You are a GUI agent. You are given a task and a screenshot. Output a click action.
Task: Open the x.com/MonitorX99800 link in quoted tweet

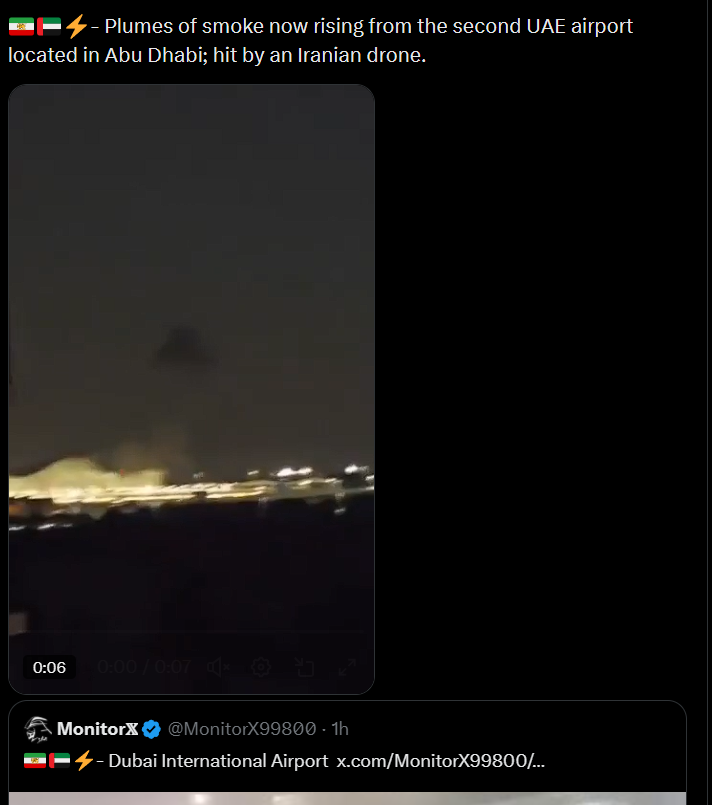(x=440, y=761)
